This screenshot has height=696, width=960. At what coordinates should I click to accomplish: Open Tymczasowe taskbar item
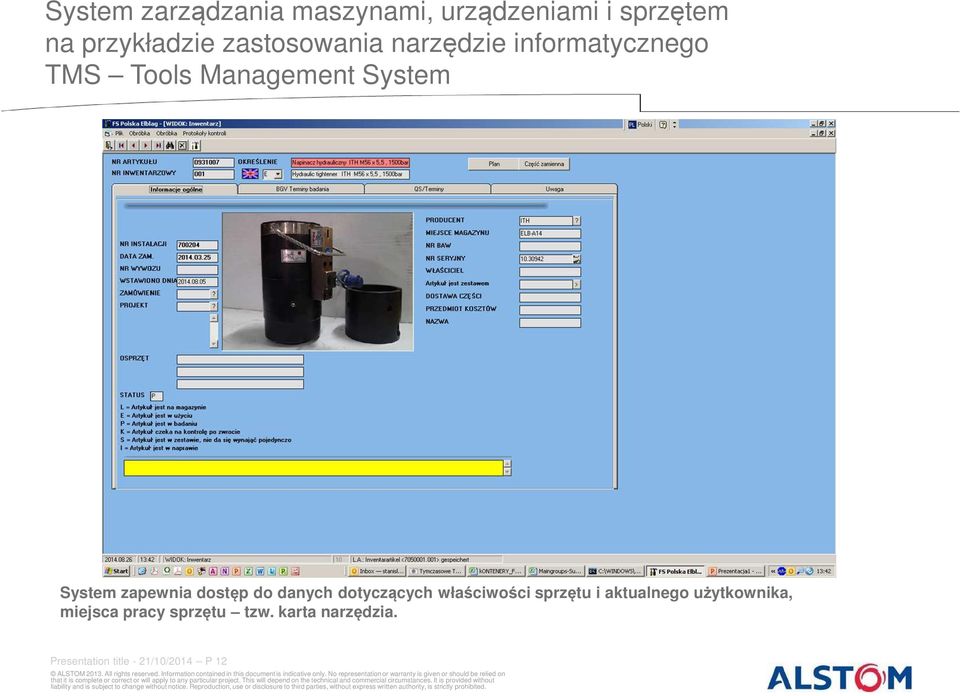point(435,571)
